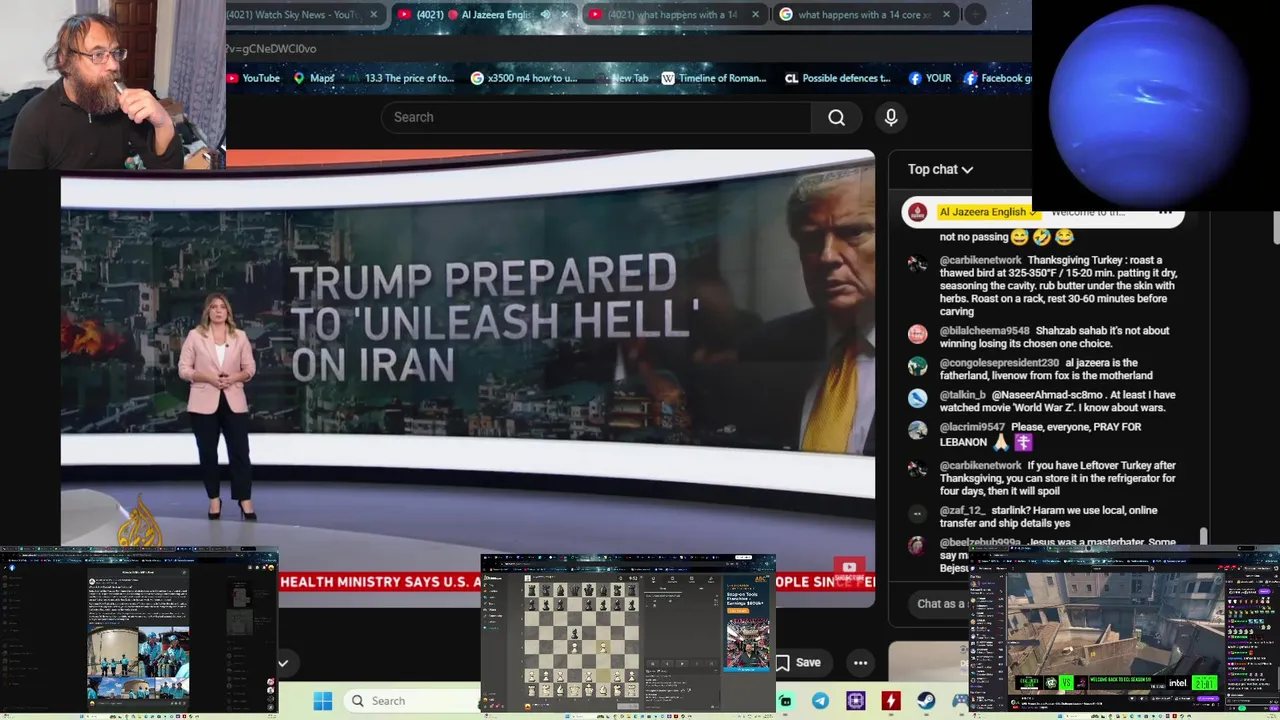Open the New Tab bookmark
Image resolution: width=1280 pixels, height=720 pixels.
[x=621, y=78]
